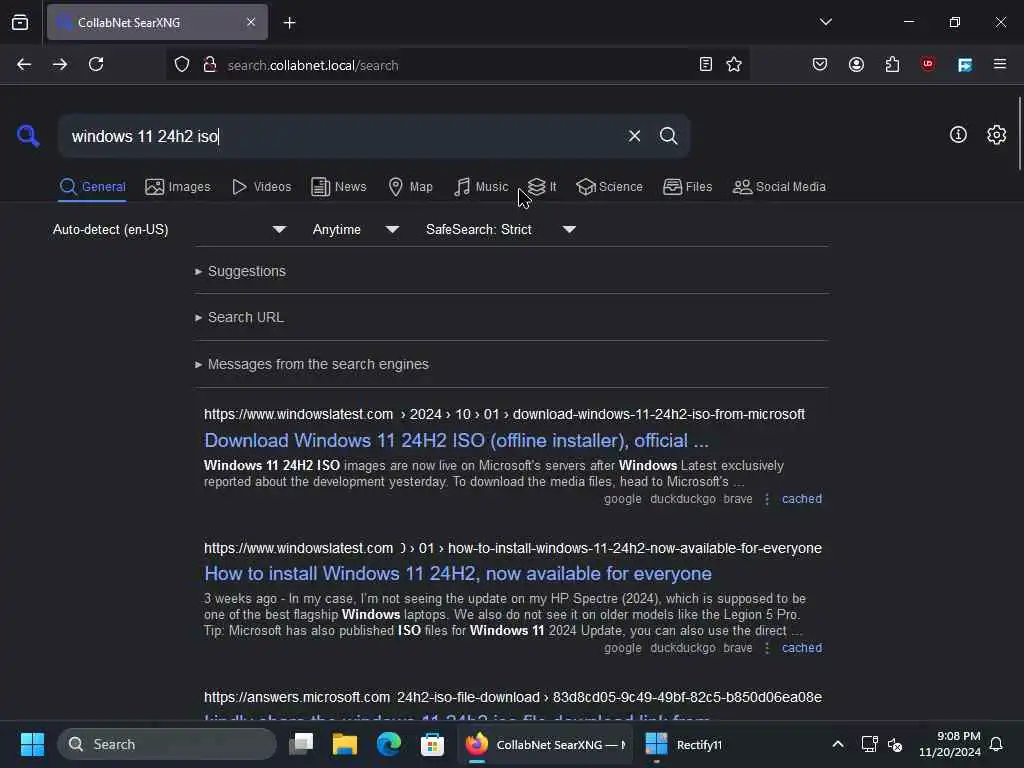Save page to Pocket
The height and width of the screenshot is (768, 1024).
[820, 65]
